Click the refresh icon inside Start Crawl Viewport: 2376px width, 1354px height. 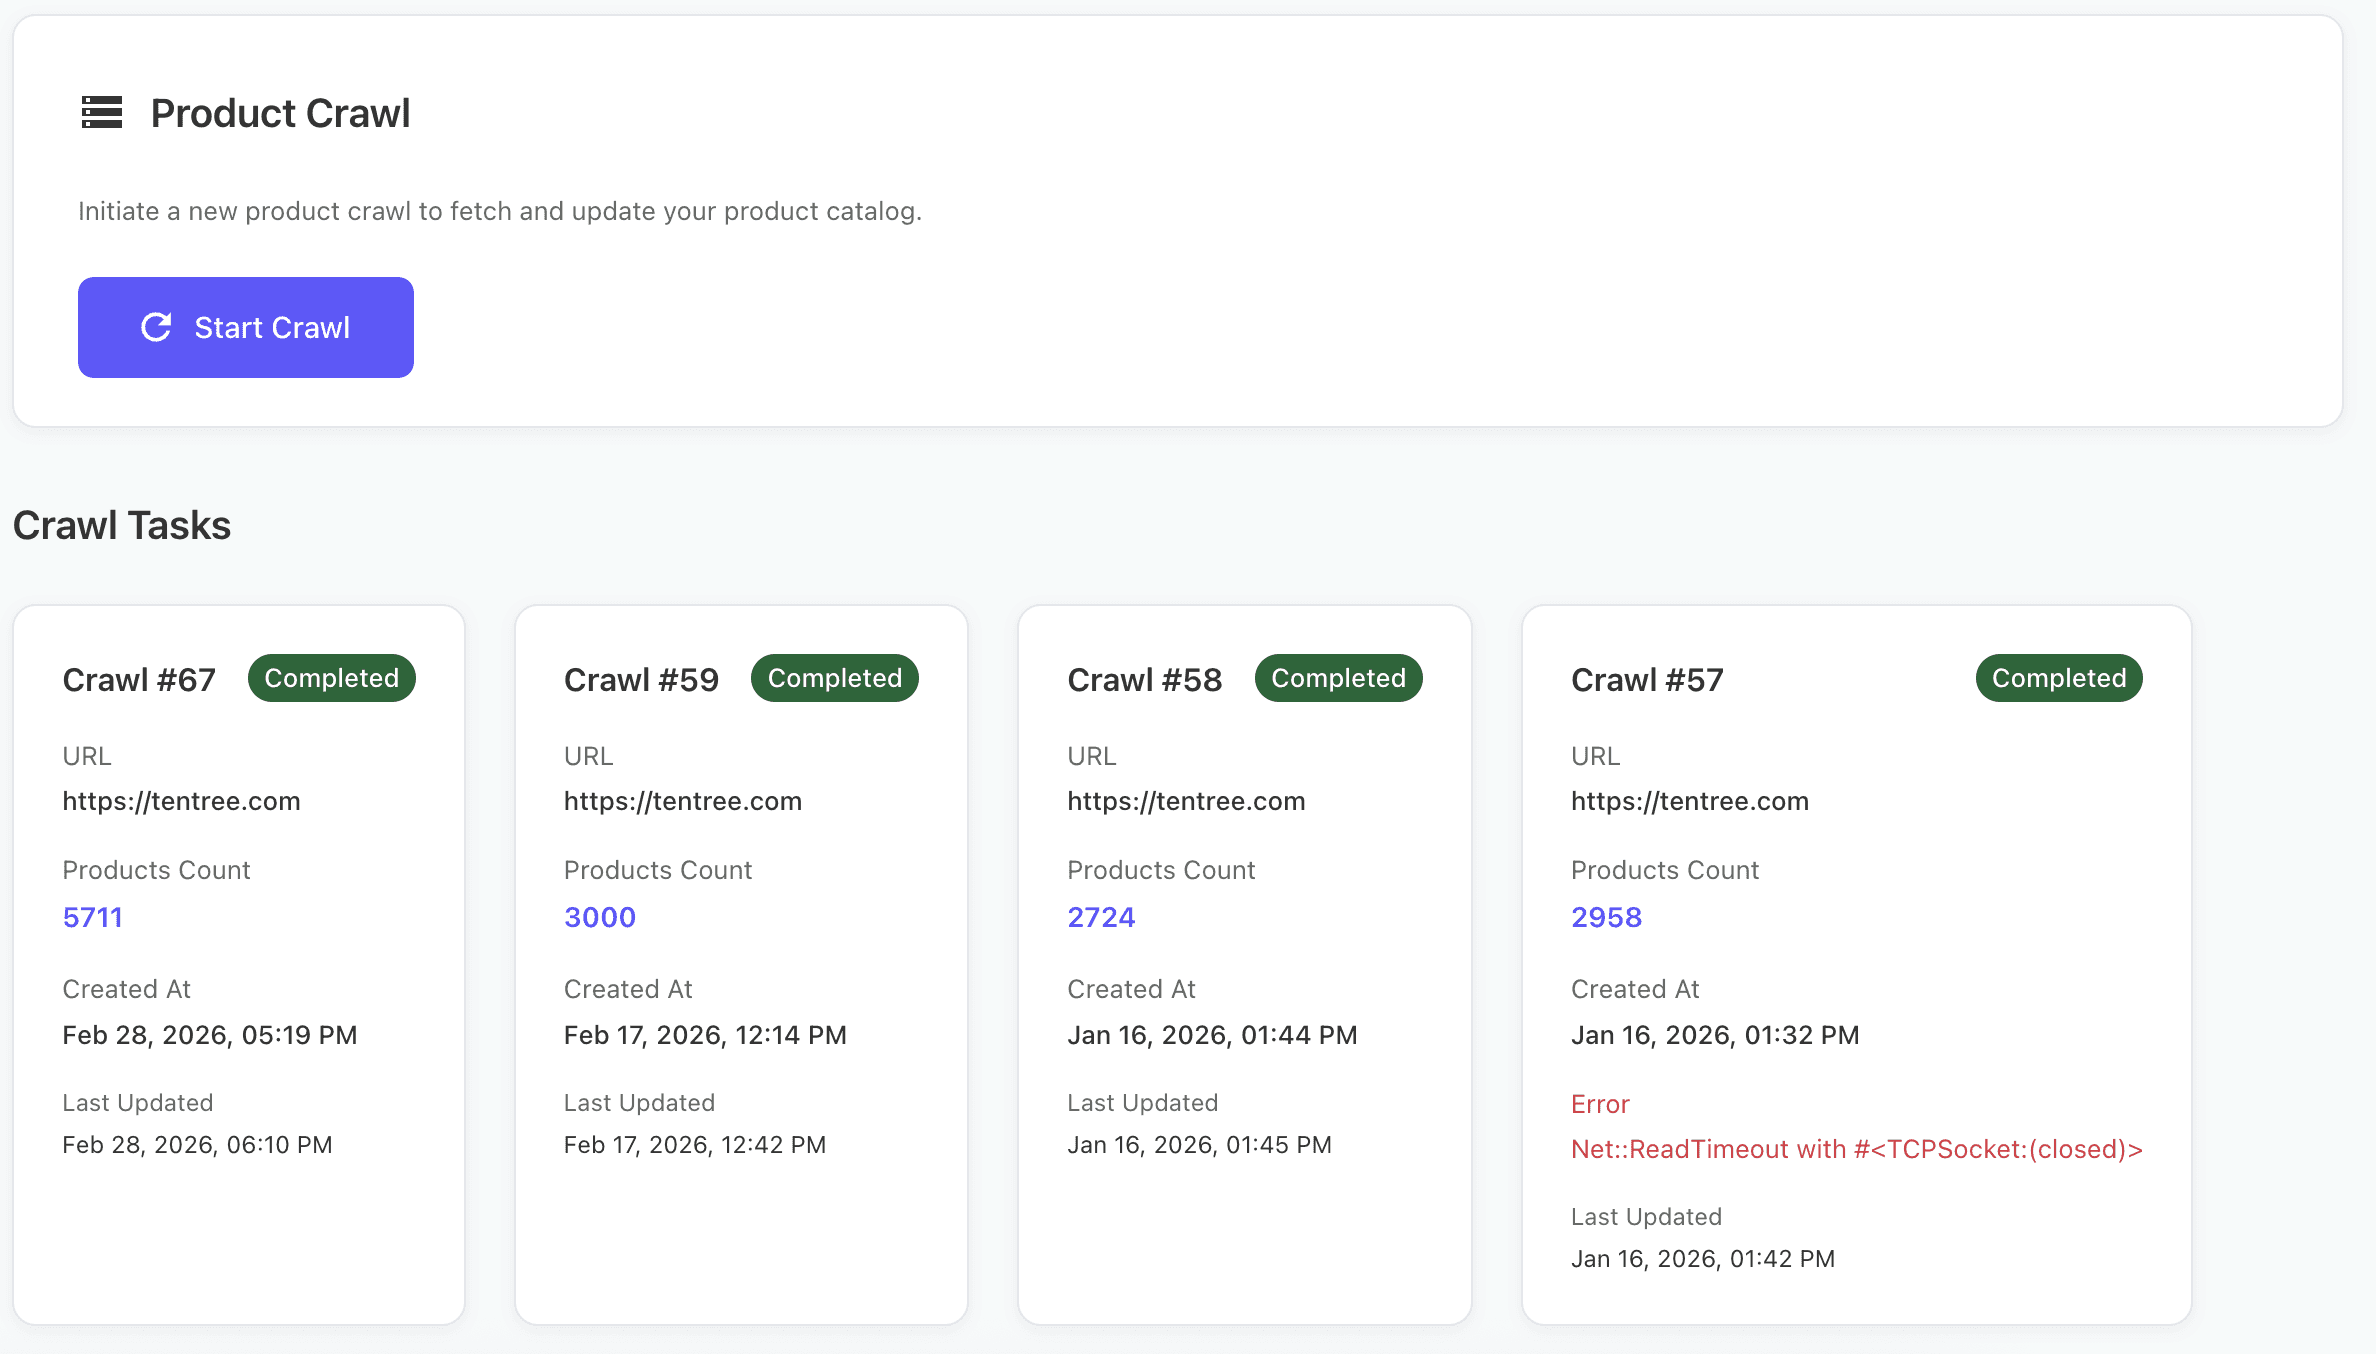pos(156,327)
